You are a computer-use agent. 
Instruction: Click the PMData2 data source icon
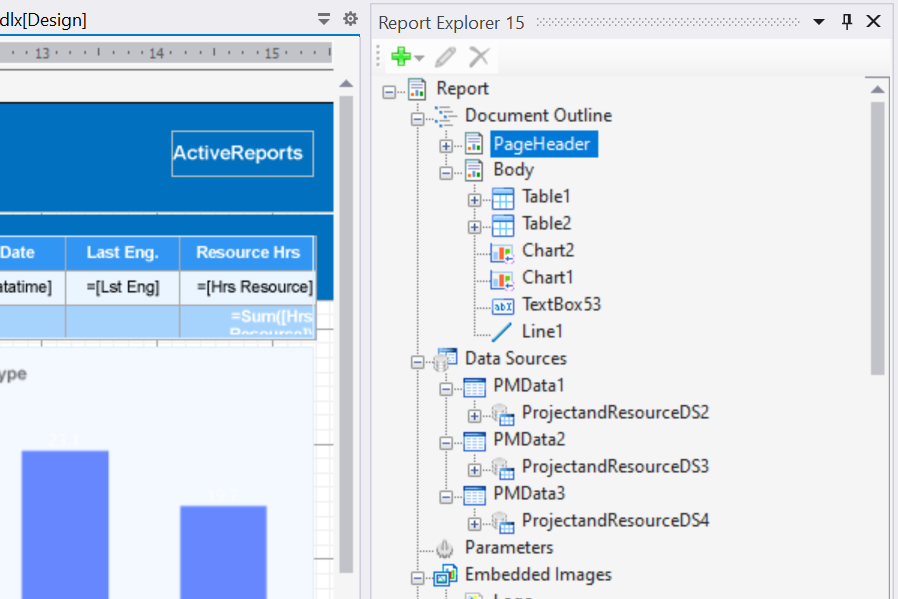(474, 441)
